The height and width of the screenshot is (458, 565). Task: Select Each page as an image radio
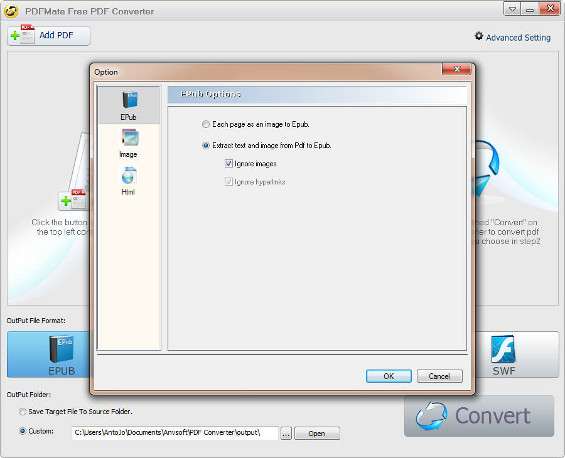click(x=205, y=124)
